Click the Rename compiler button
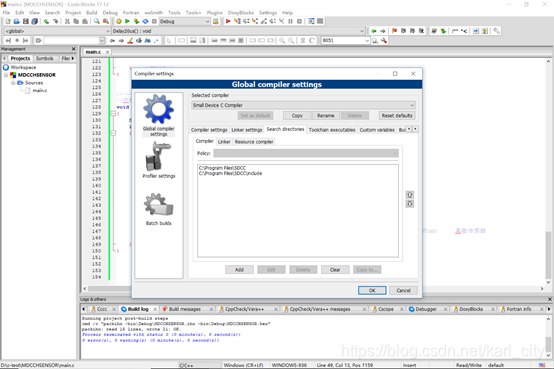This screenshot has width=554, height=369. click(325, 116)
